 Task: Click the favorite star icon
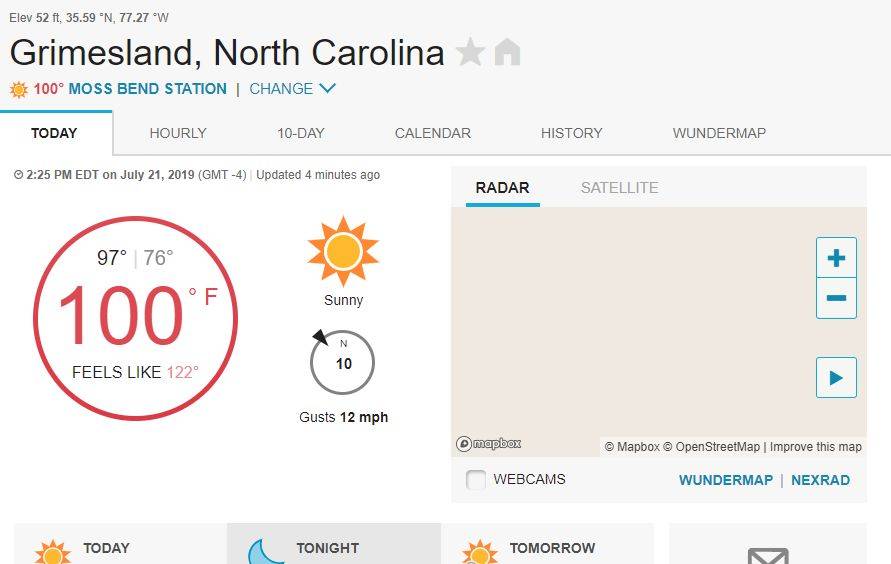click(470, 52)
